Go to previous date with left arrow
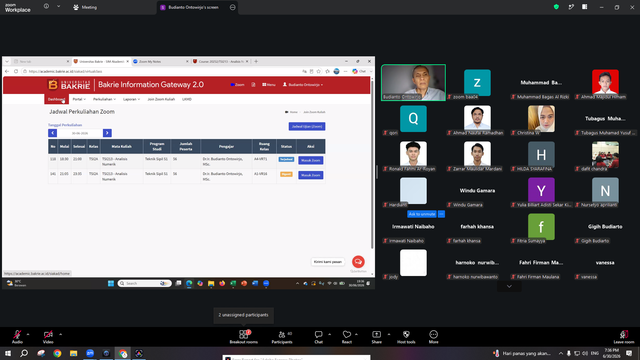 pos(53,133)
